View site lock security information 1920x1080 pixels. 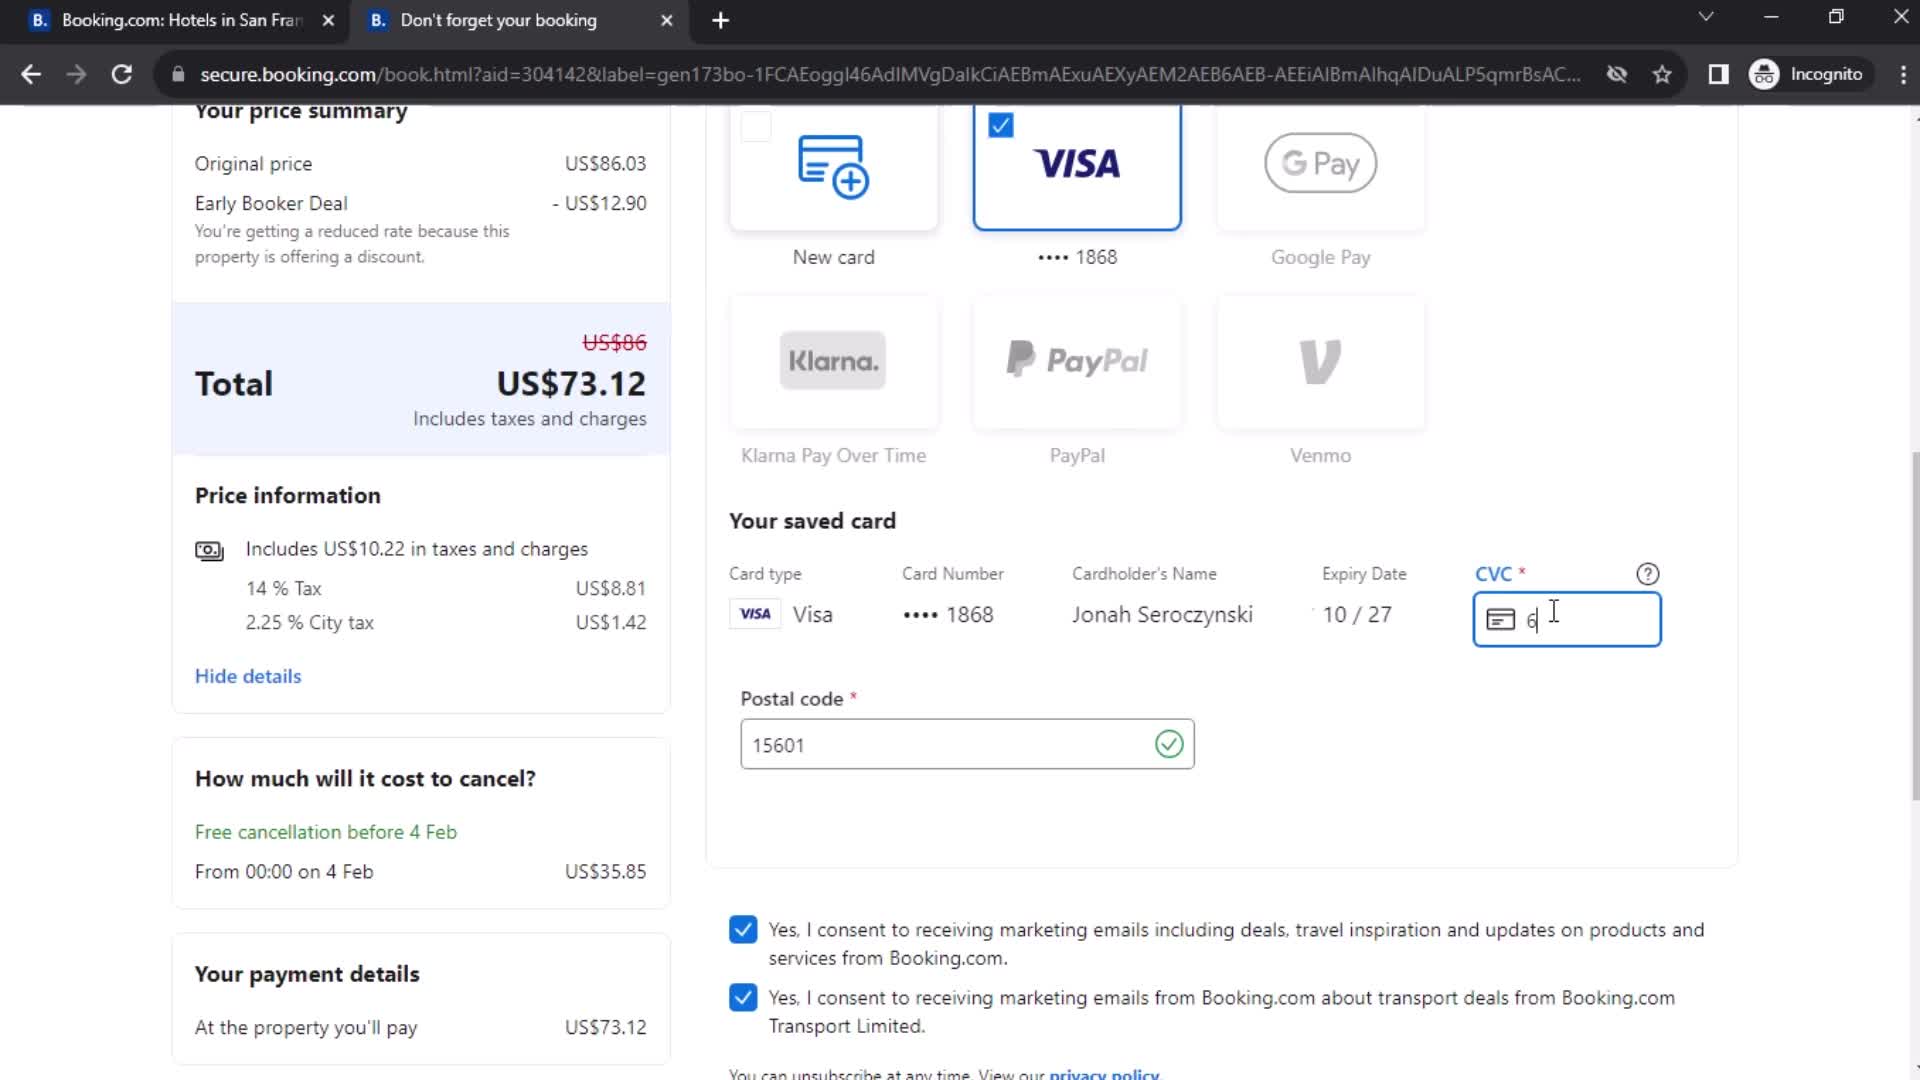[x=178, y=74]
